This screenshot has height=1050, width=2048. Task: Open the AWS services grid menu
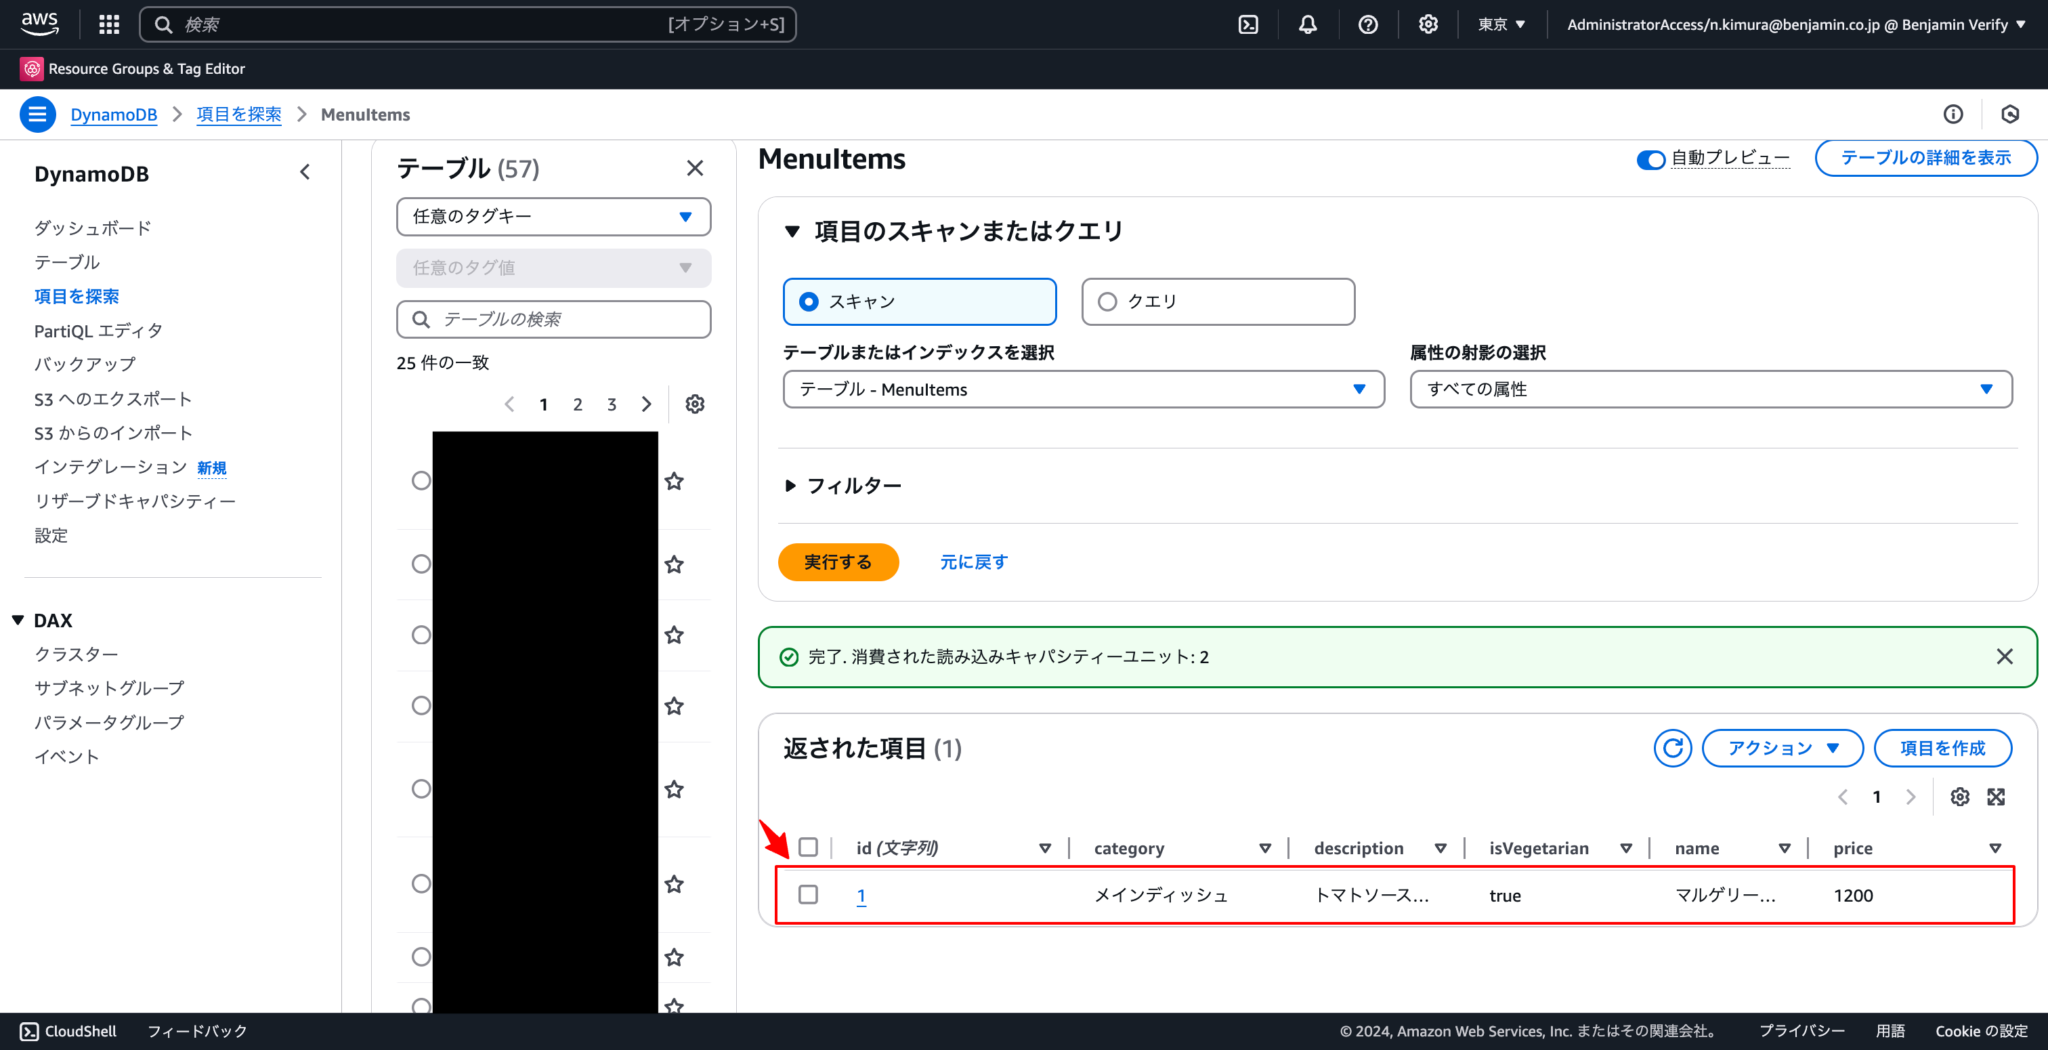tap(108, 24)
